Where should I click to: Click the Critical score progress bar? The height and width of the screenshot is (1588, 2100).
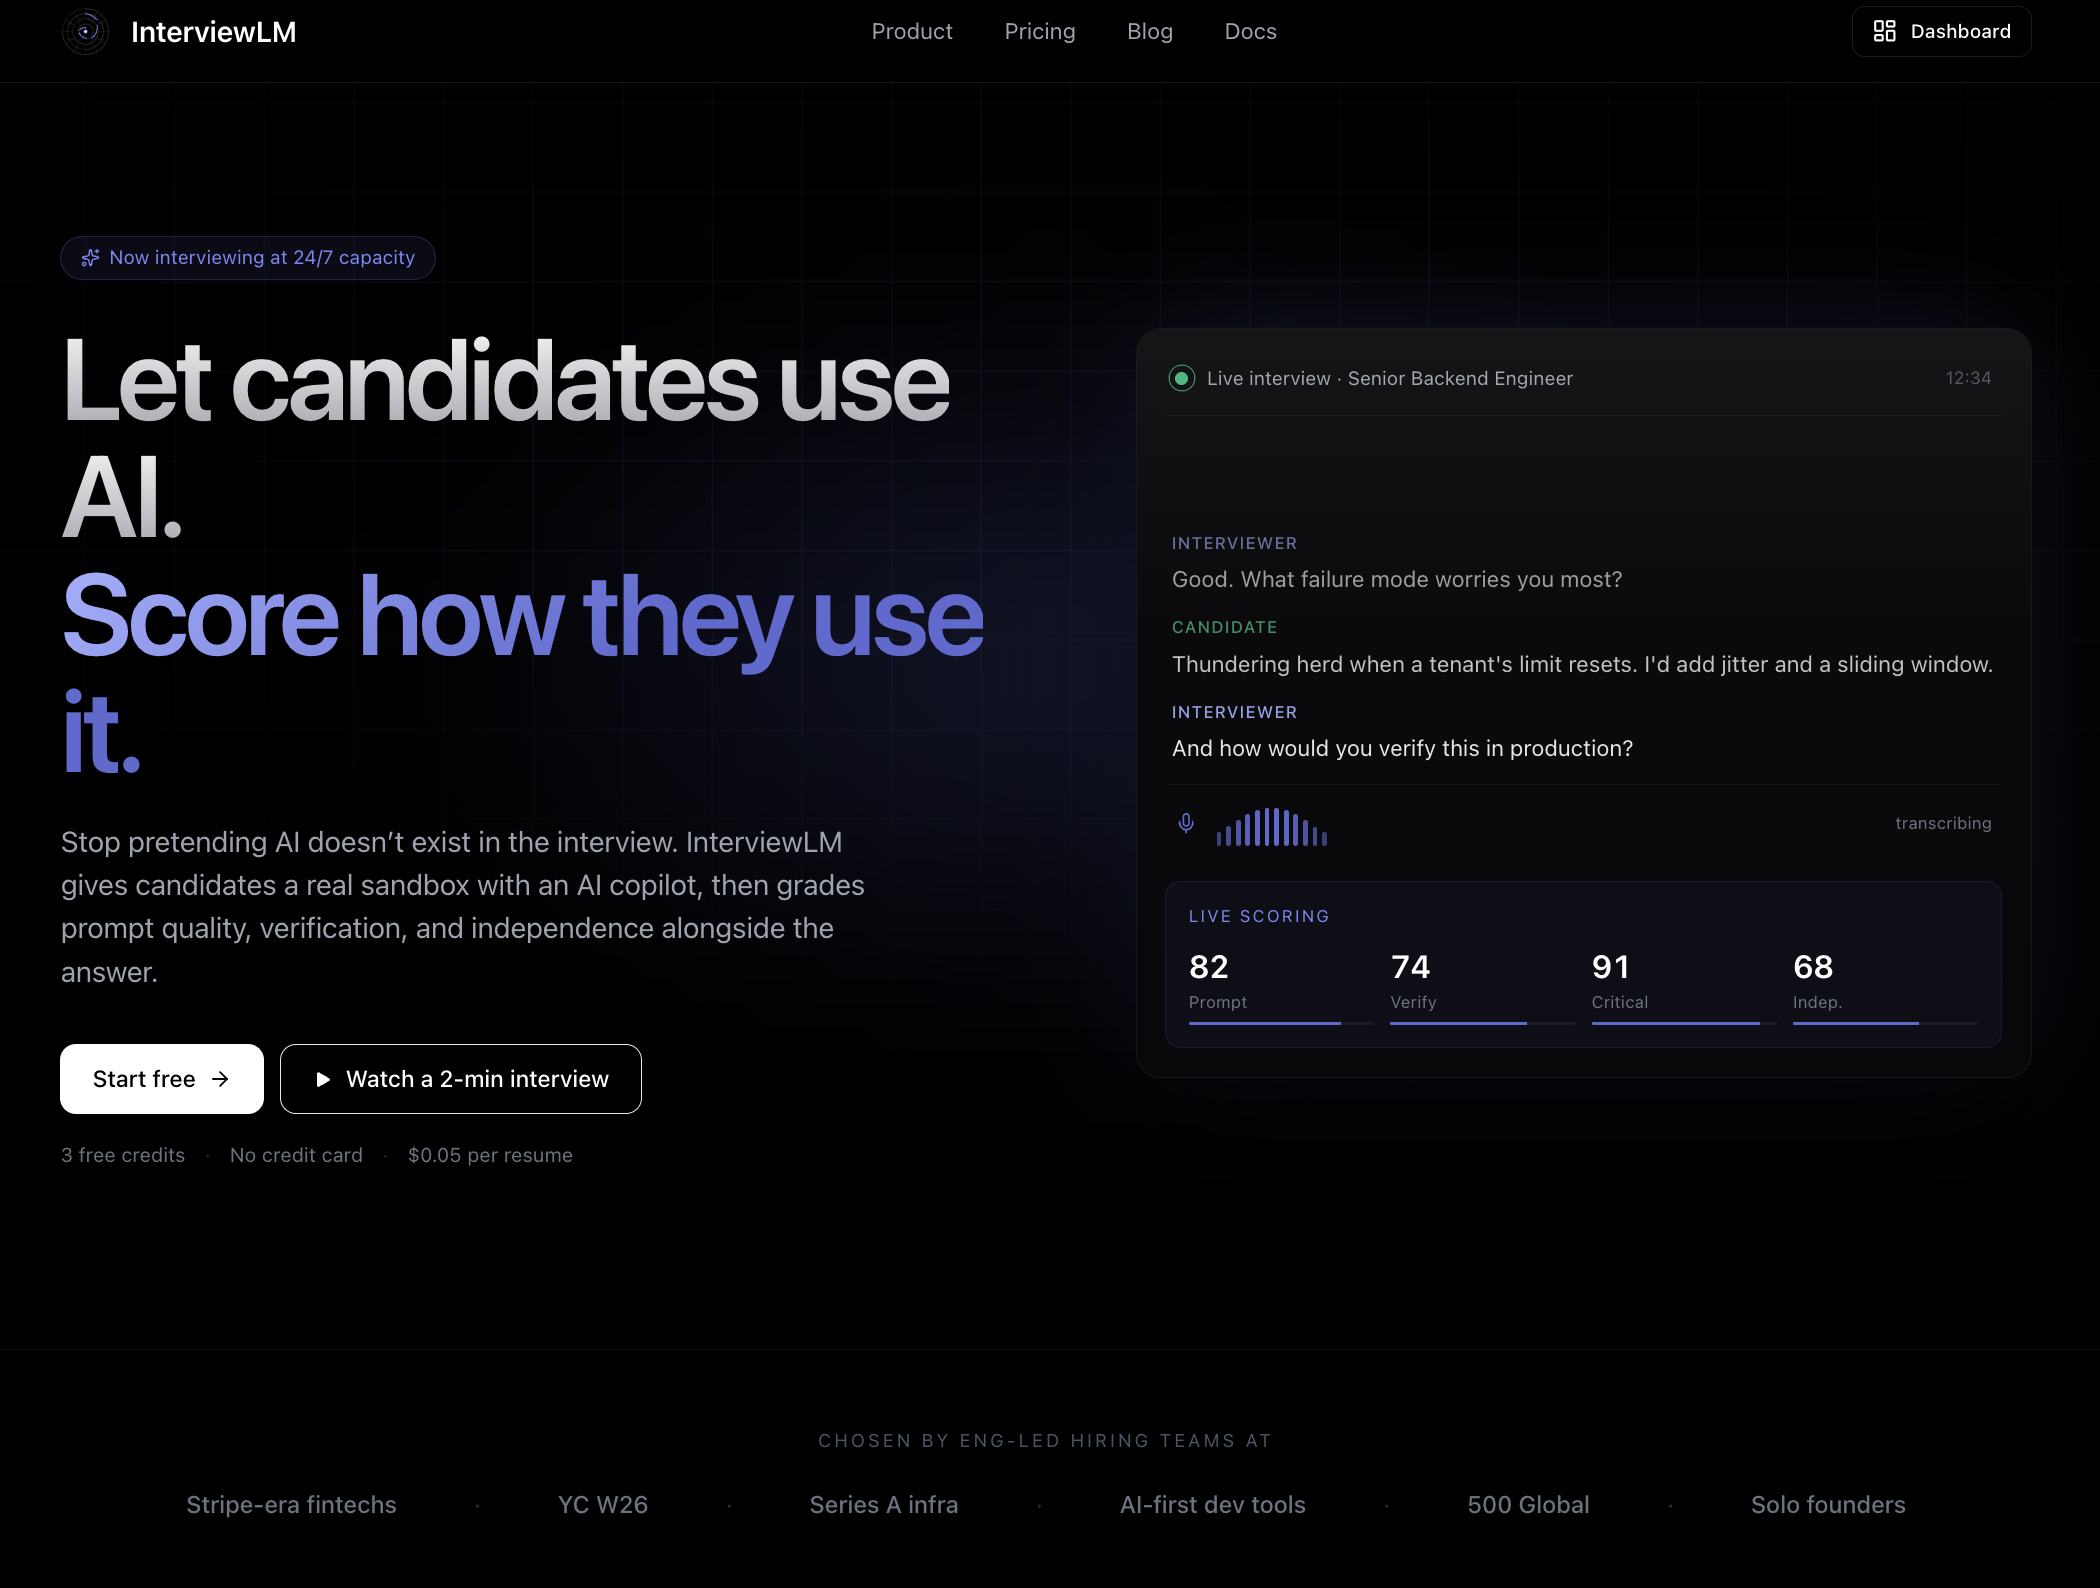[x=1684, y=1023]
